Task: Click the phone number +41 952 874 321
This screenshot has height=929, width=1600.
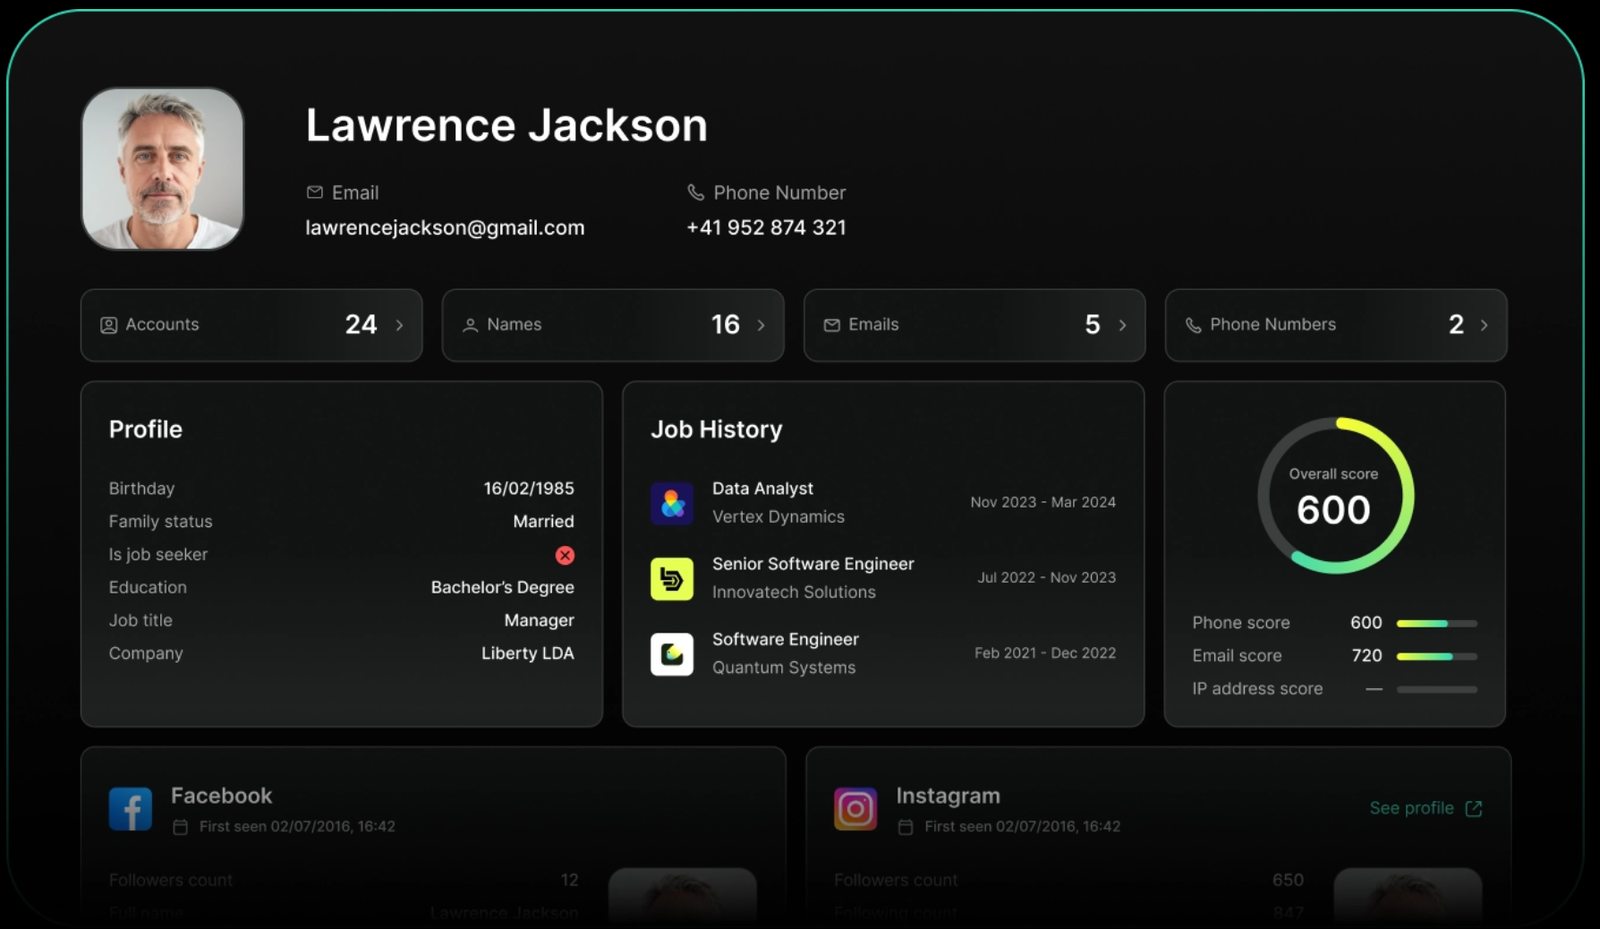Action: [766, 228]
